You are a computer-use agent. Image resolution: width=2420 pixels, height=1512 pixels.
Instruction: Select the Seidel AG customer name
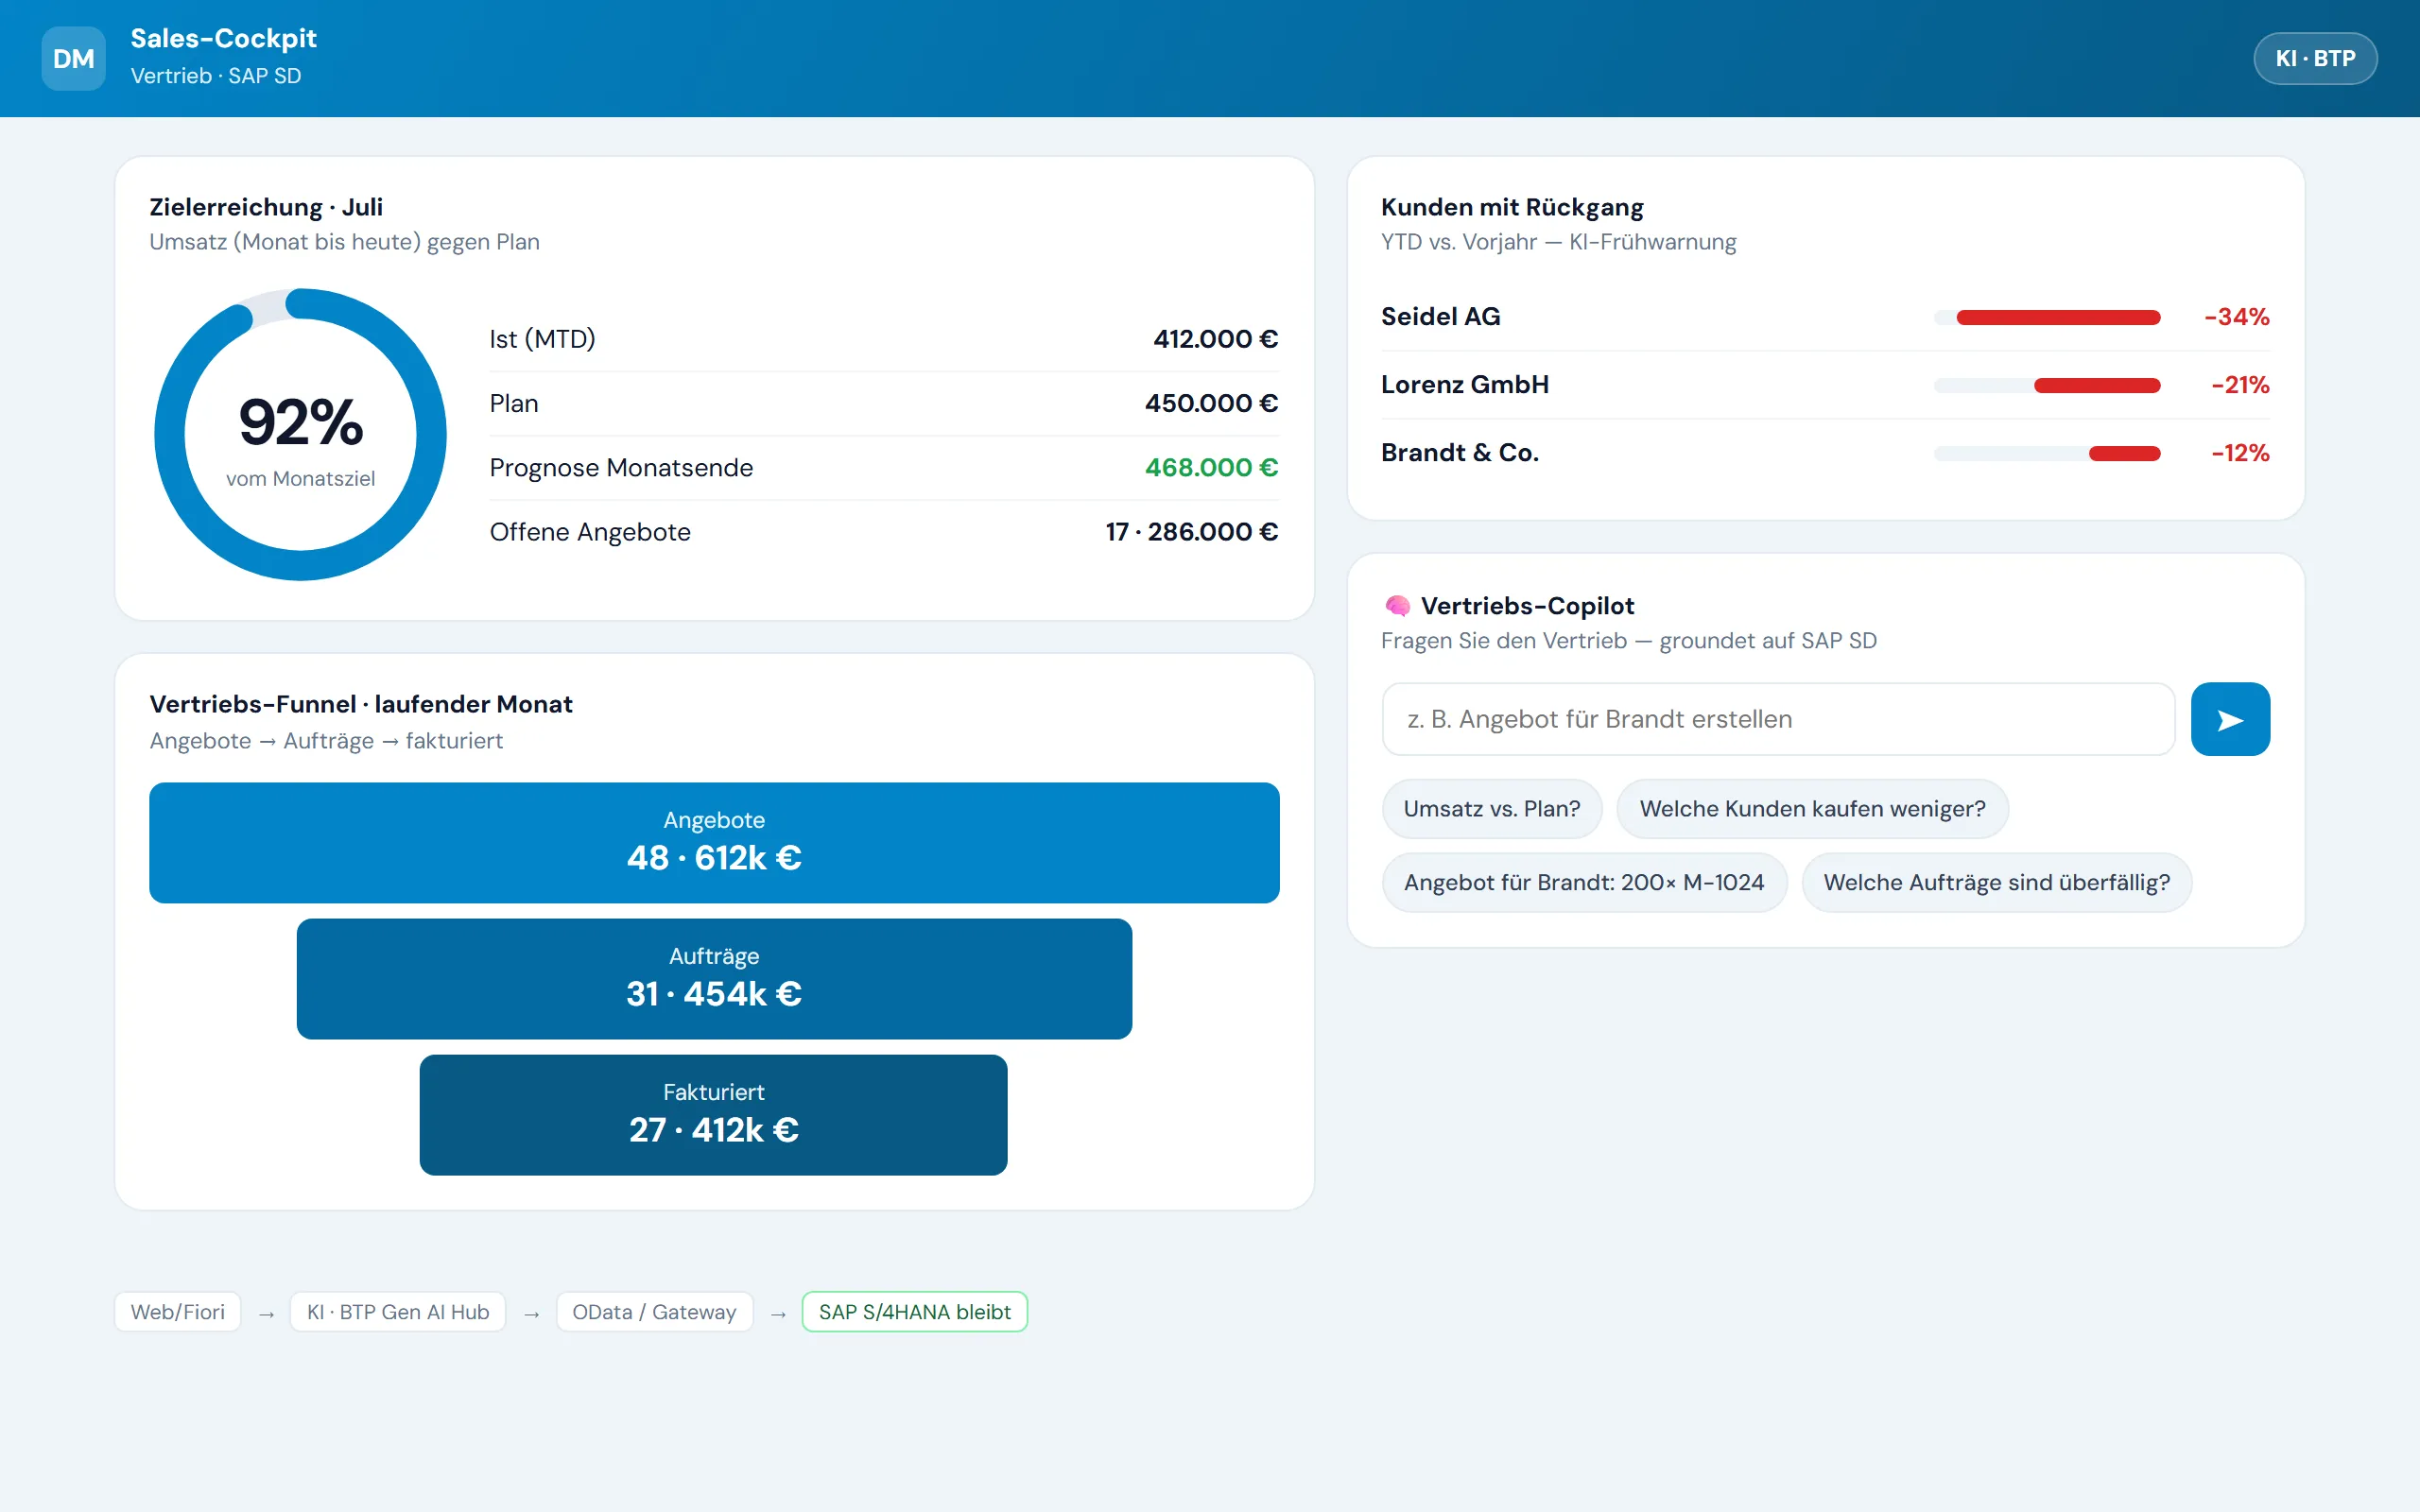[1440, 317]
